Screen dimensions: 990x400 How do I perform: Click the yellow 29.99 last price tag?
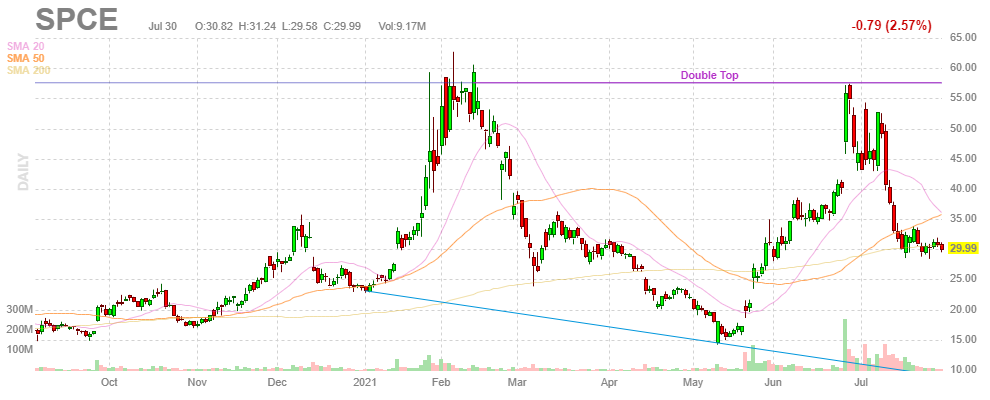pos(963,249)
